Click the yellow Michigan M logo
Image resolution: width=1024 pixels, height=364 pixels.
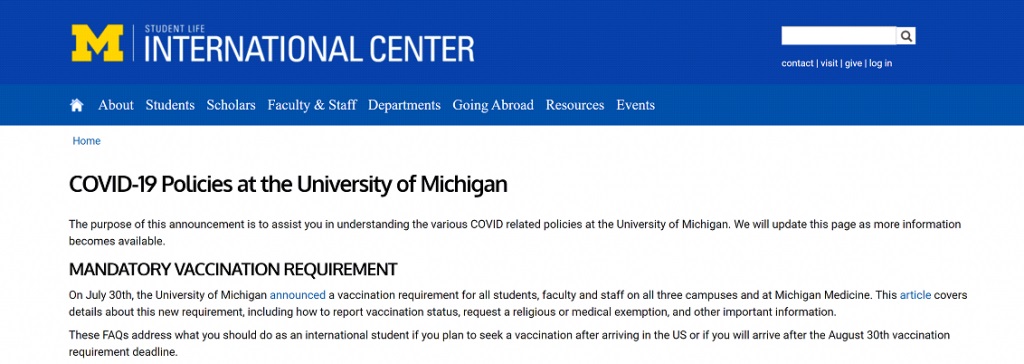point(97,43)
